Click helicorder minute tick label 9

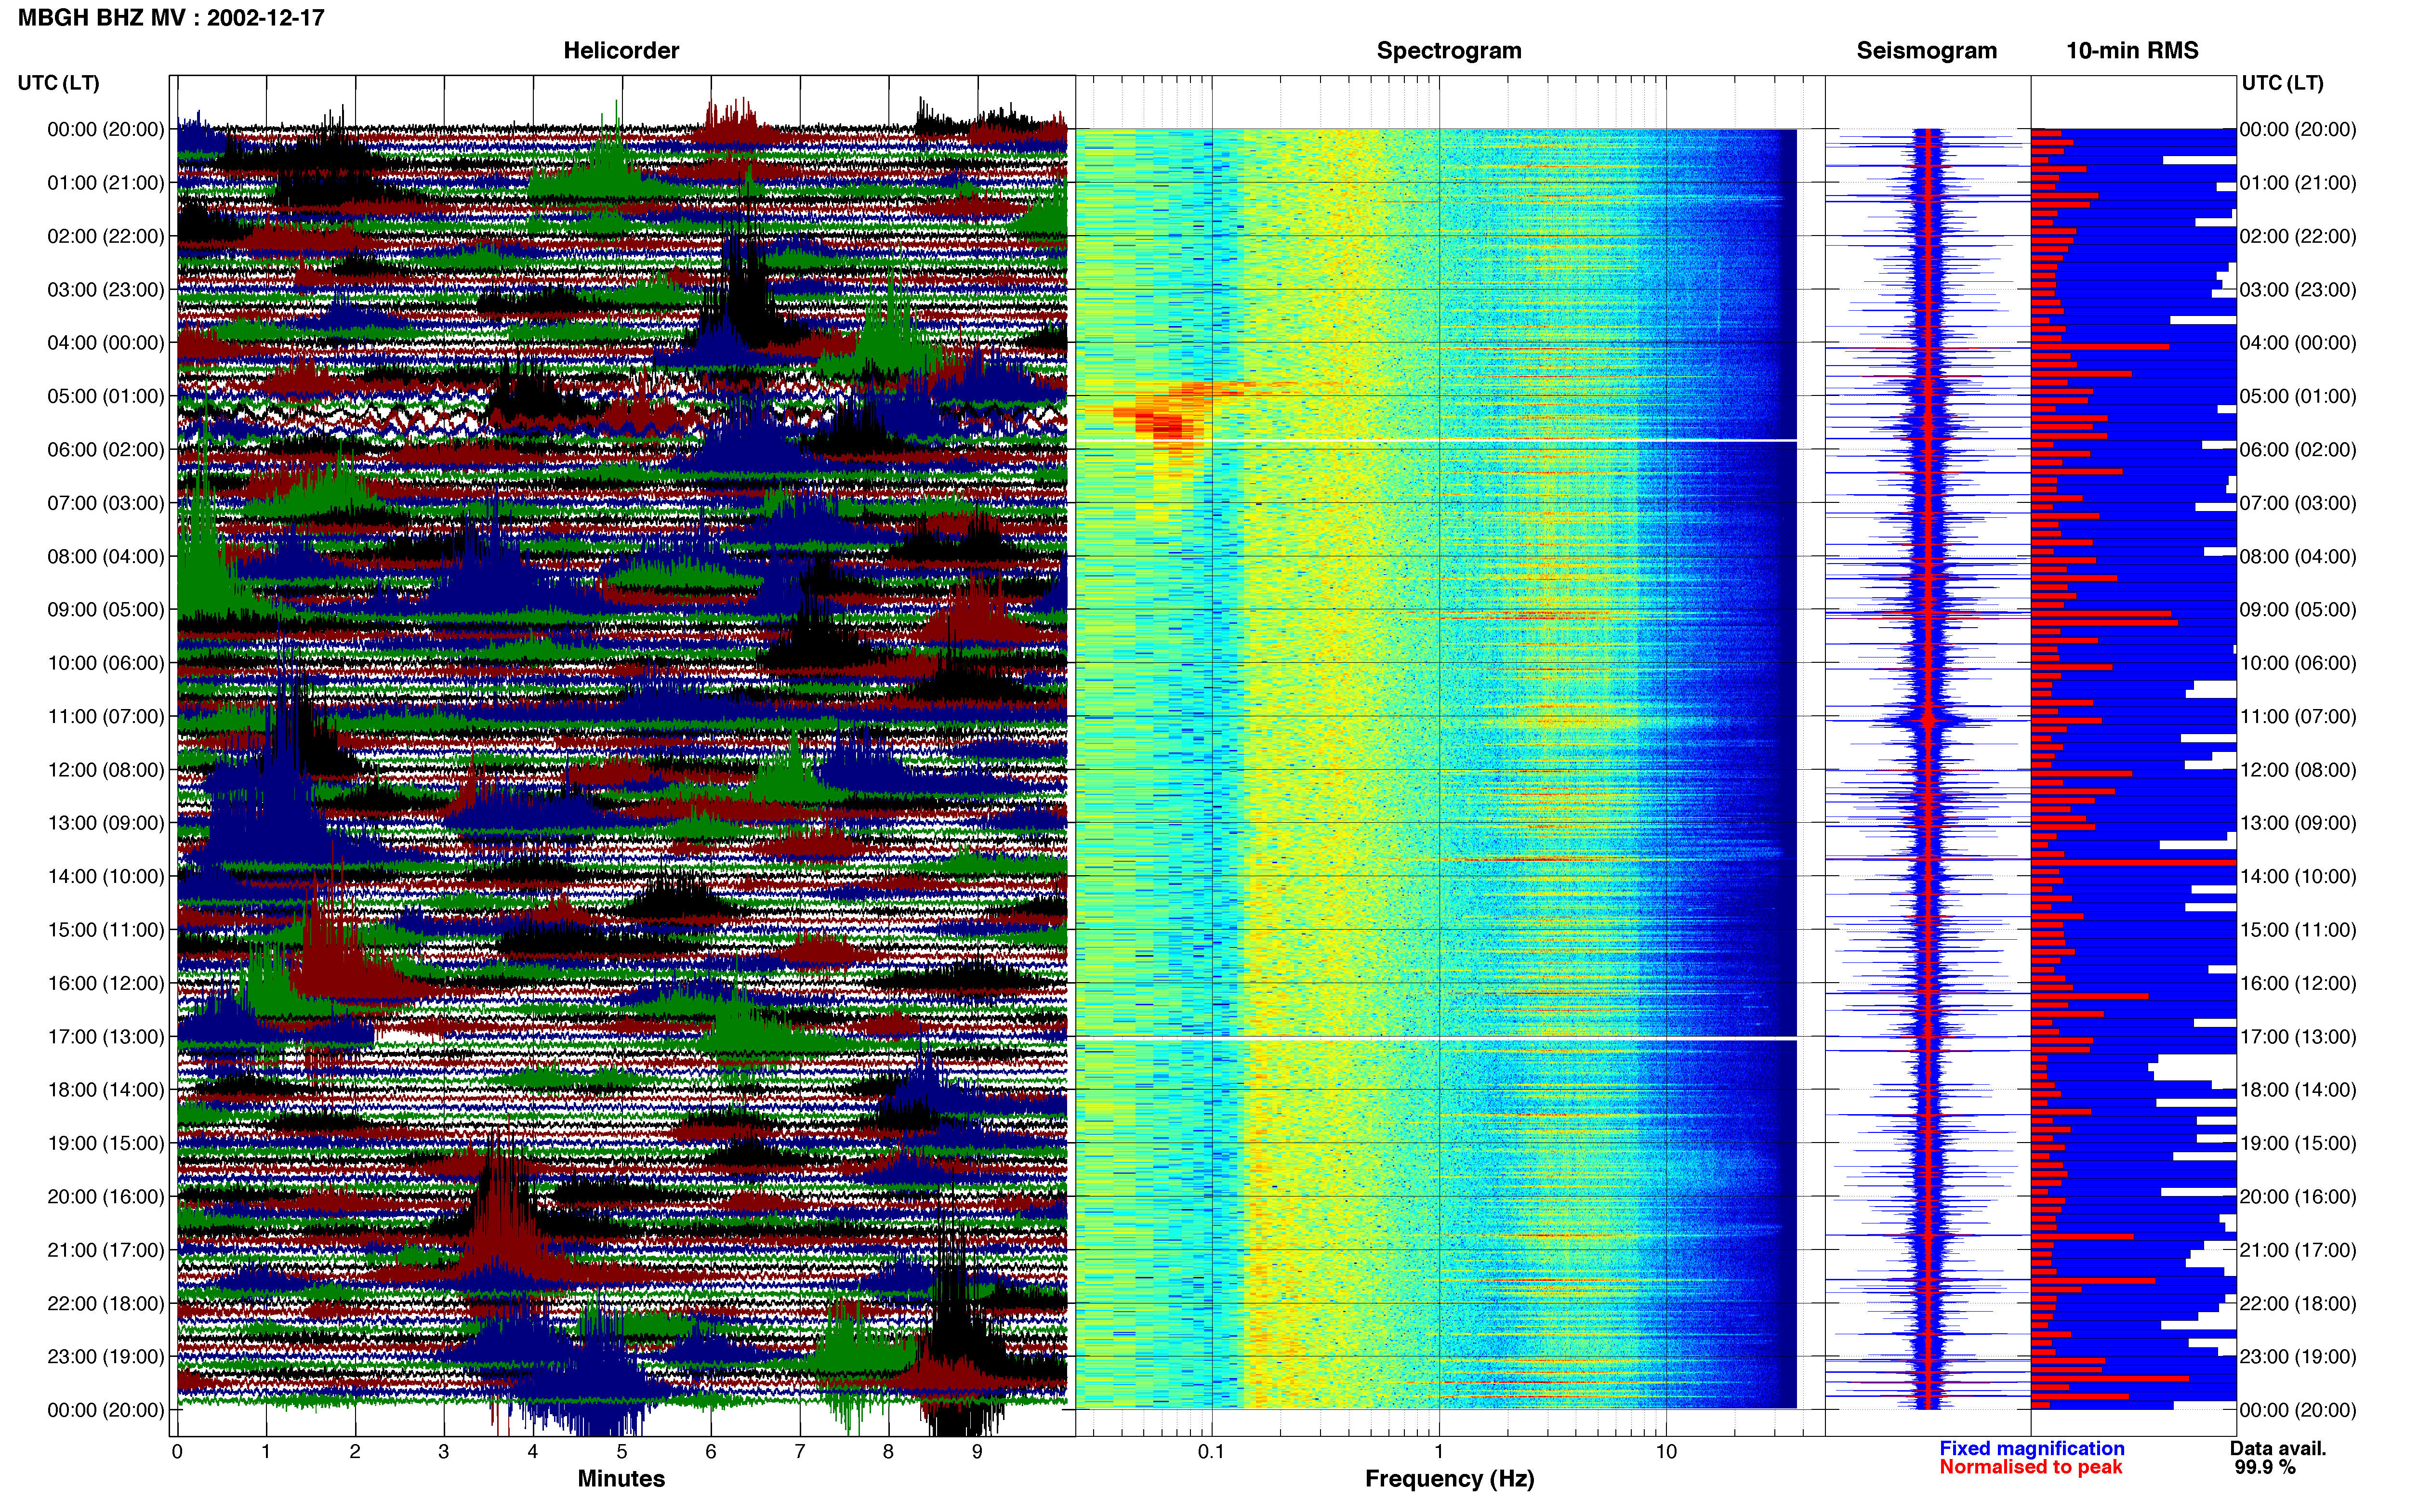[977, 1452]
